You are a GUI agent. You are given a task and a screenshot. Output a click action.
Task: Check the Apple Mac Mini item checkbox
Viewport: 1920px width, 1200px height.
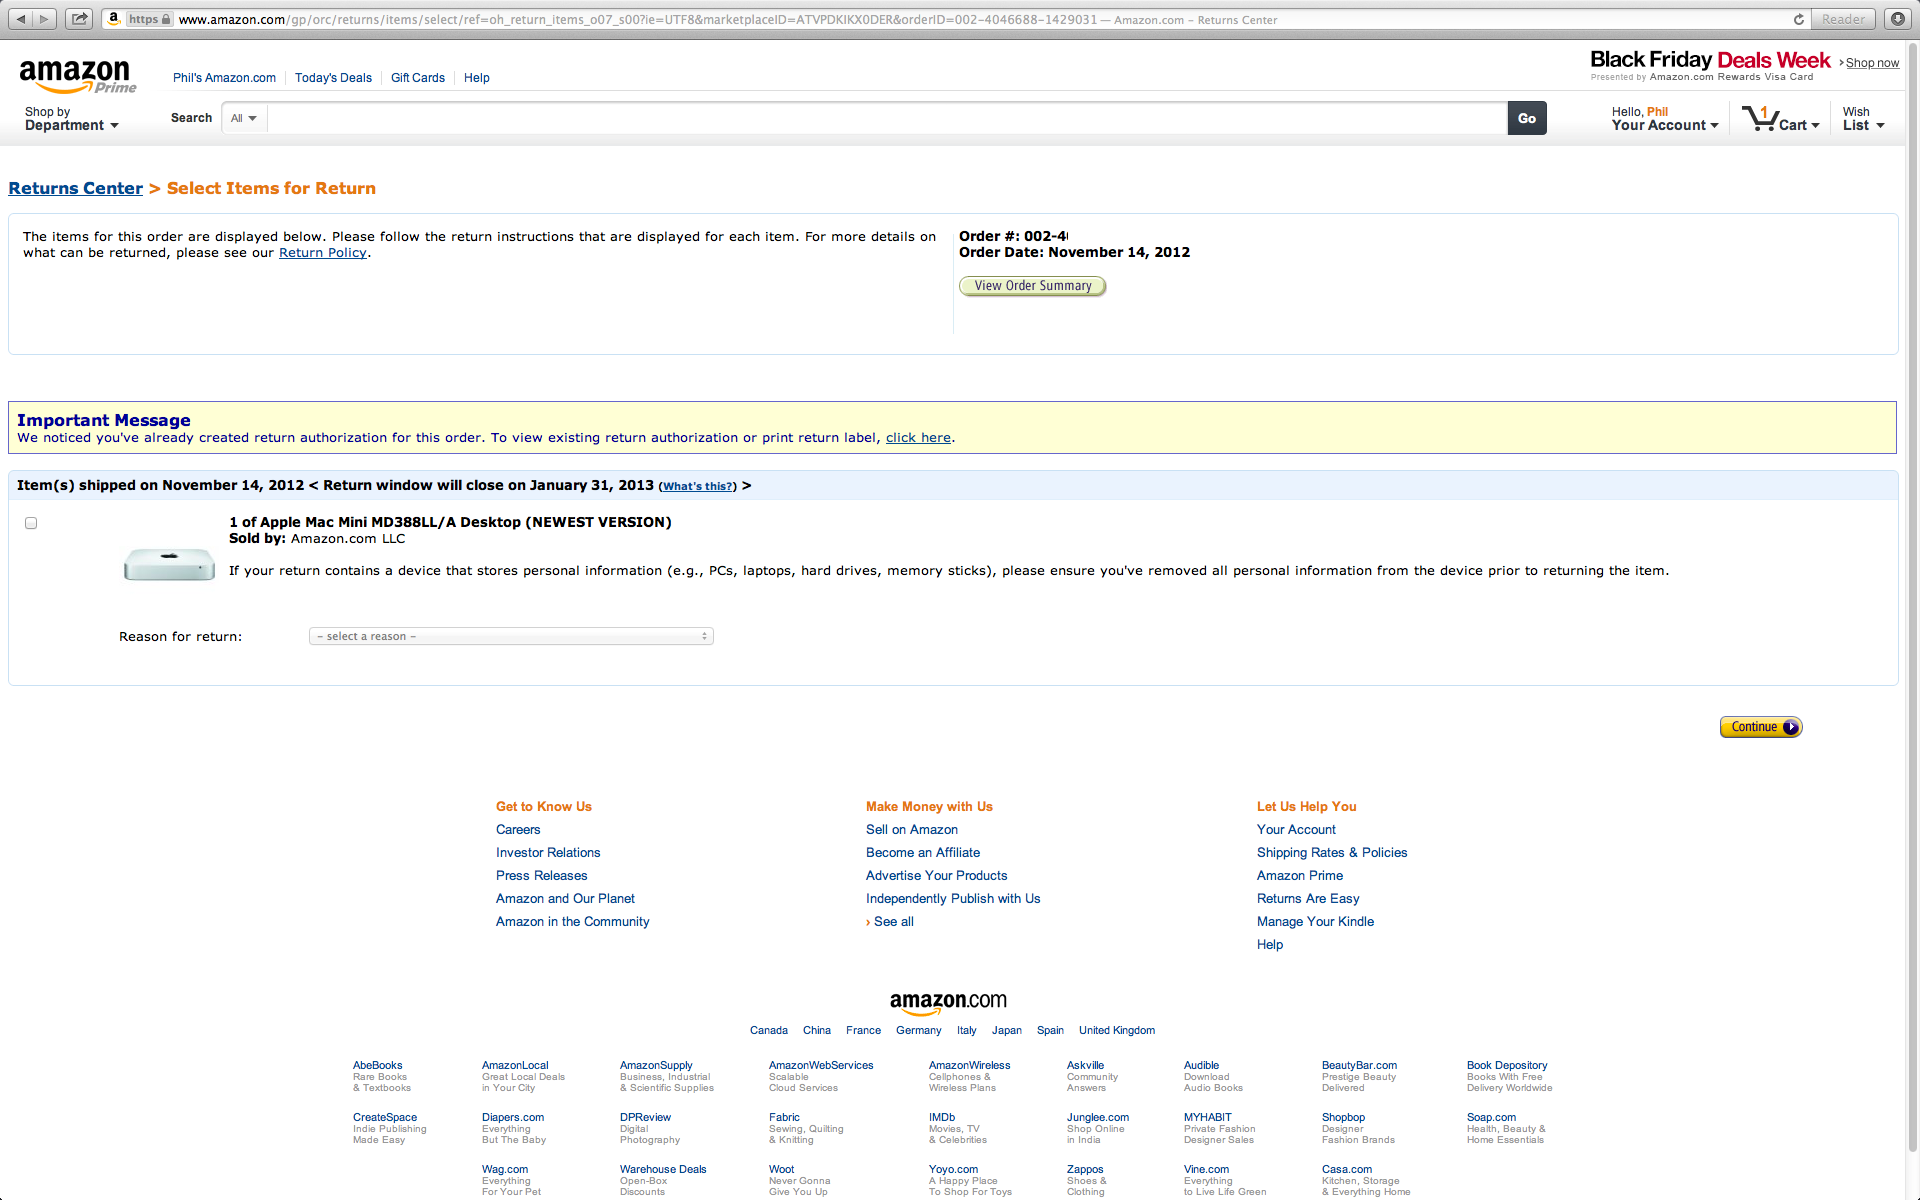(x=31, y=523)
